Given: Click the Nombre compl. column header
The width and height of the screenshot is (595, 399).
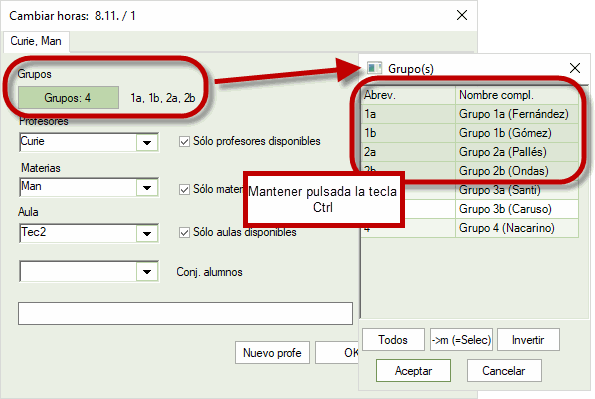Looking at the screenshot, I should click(x=517, y=95).
